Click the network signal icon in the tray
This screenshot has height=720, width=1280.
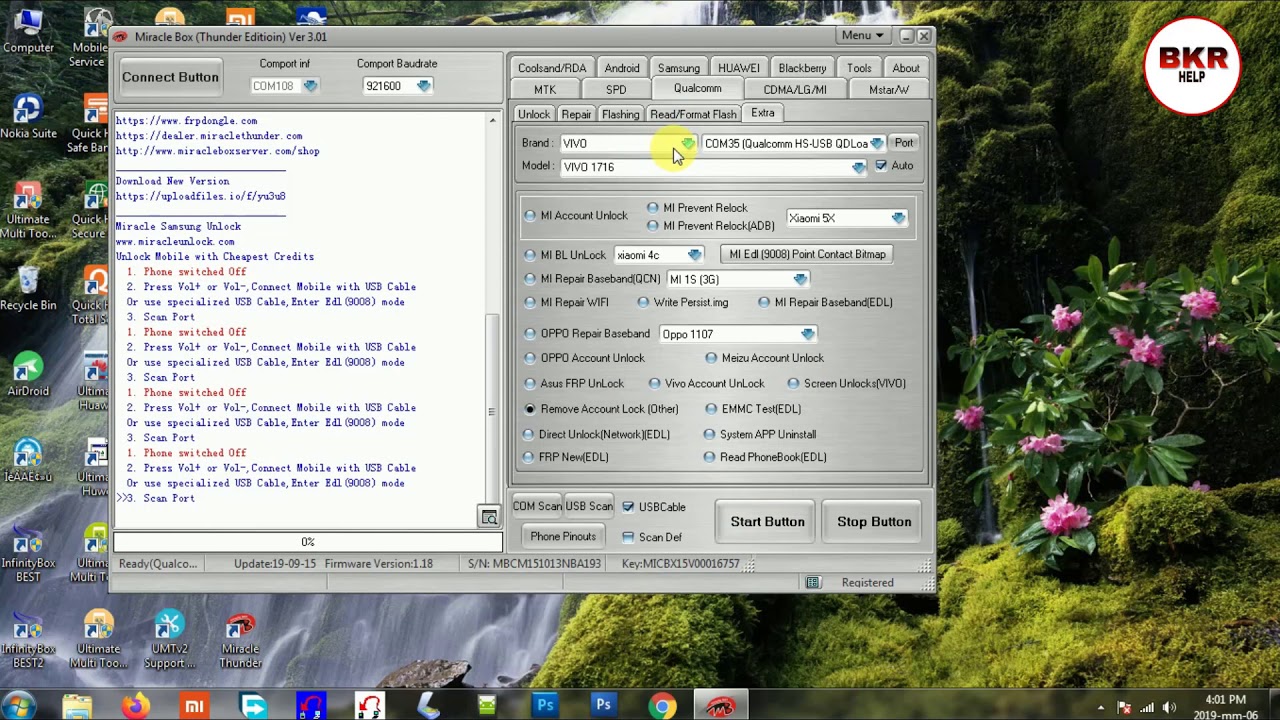(1147, 708)
